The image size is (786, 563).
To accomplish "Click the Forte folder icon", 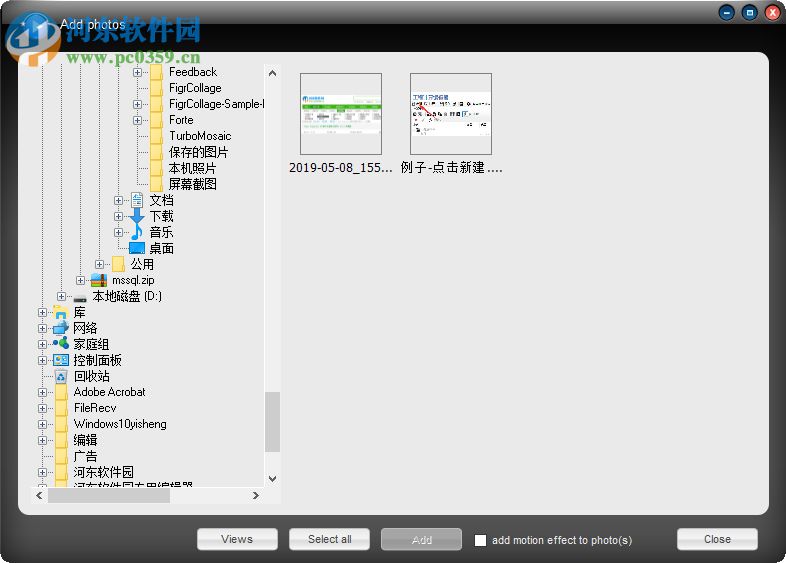I will point(156,120).
